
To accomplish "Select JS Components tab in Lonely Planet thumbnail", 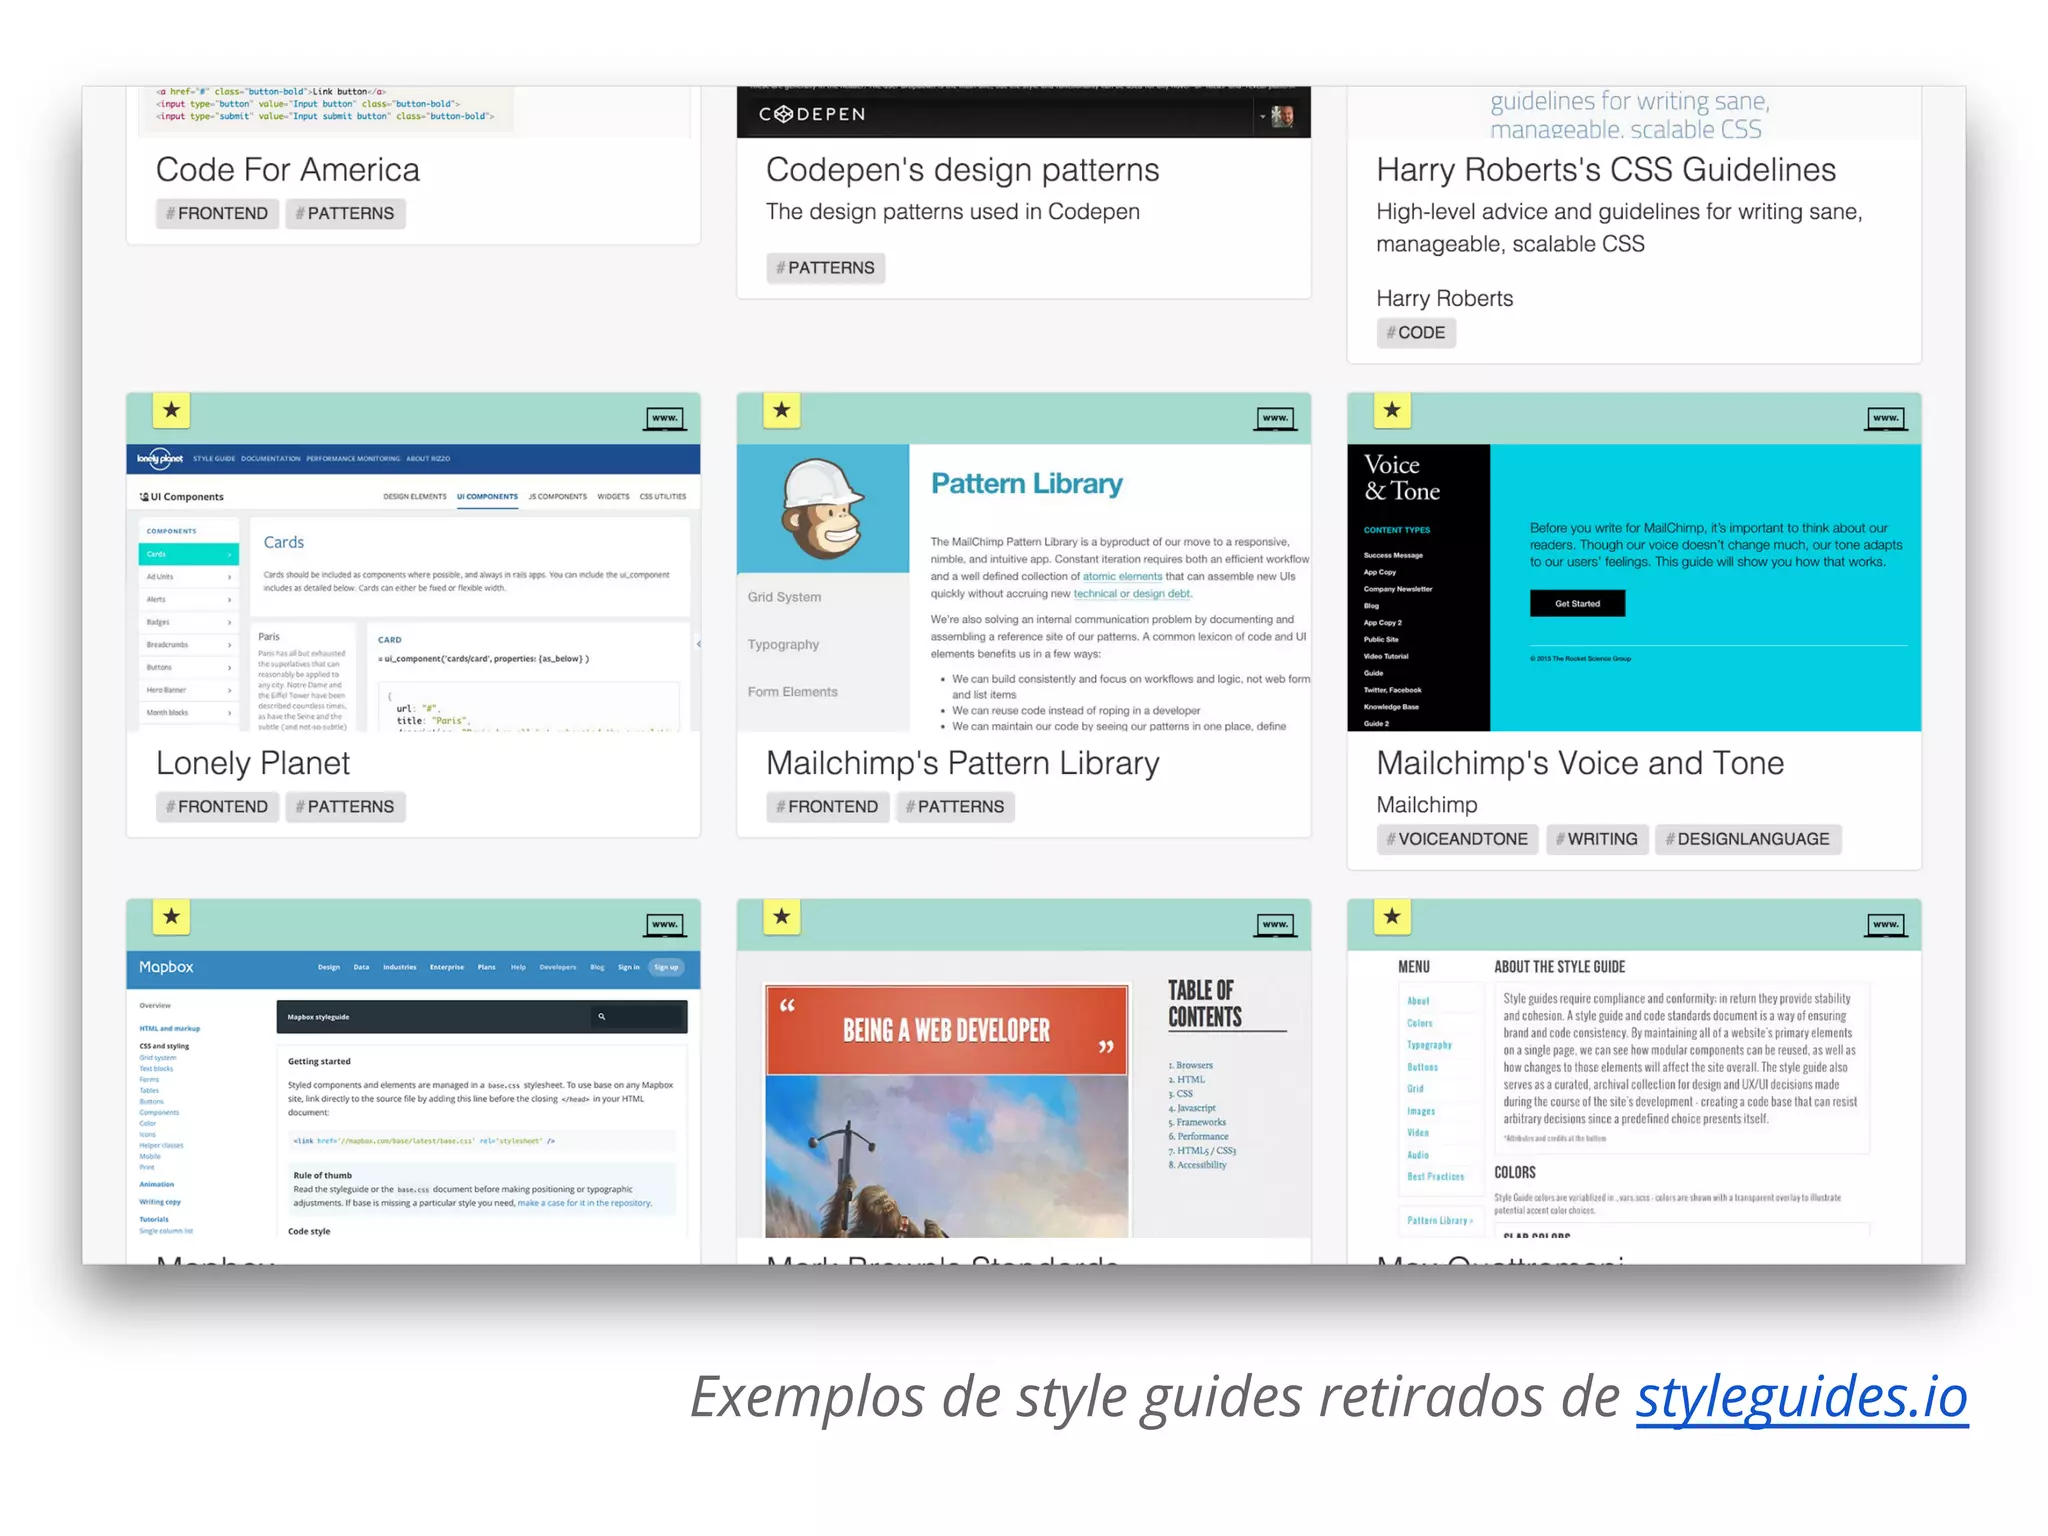I will pos(557,496).
